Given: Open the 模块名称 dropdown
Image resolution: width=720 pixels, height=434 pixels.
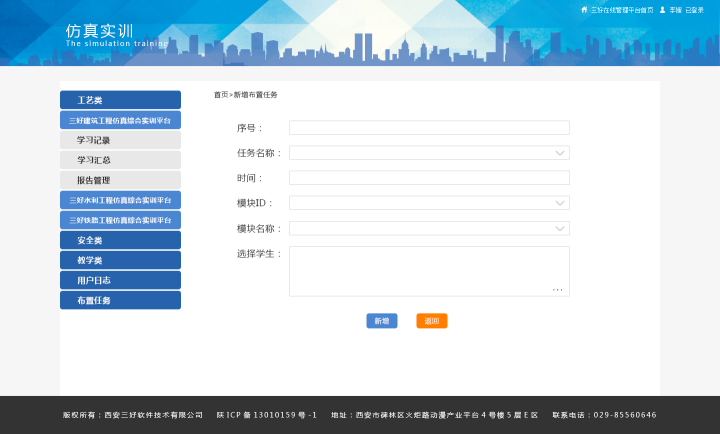Looking at the screenshot, I should tap(560, 228).
